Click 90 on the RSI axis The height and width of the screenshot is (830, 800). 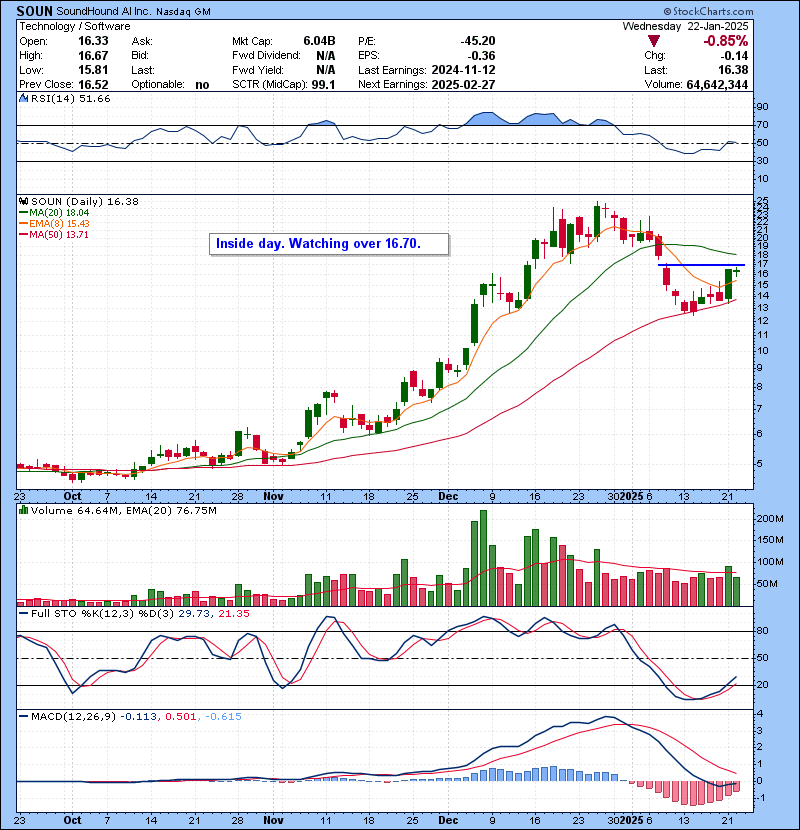[762, 106]
